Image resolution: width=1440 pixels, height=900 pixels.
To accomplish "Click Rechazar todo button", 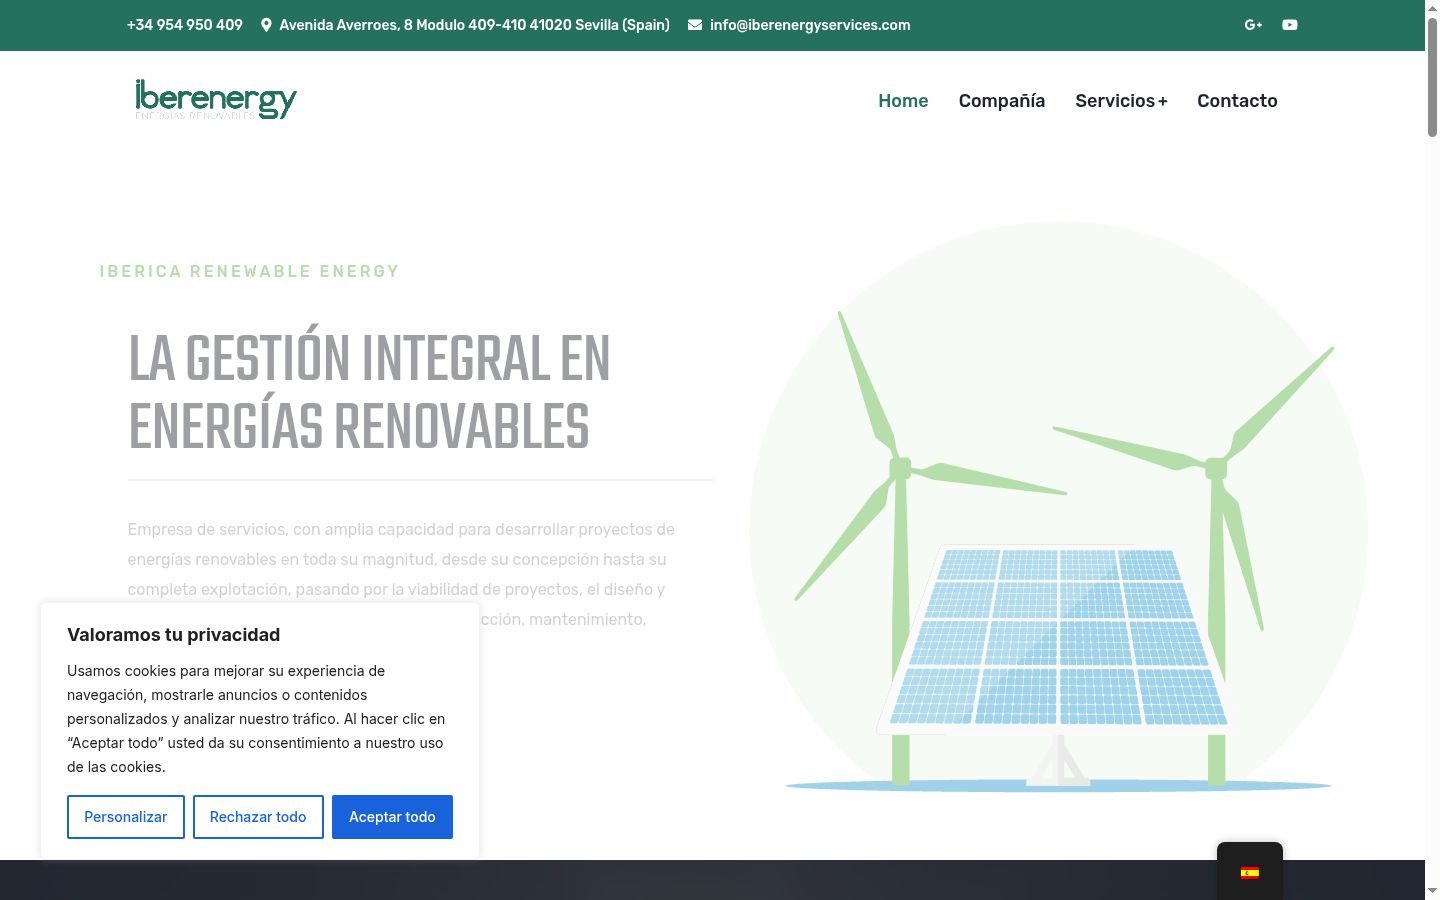I will pyautogui.click(x=258, y=817).
